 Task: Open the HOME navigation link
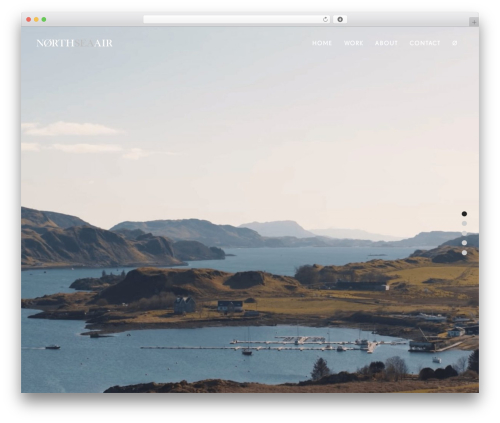(x=322, y=43)
